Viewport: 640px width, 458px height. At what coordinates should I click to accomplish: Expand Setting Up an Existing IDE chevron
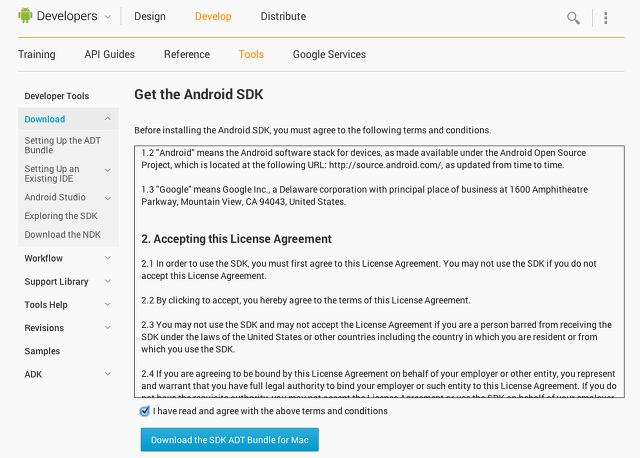click(x=108, y=170)
